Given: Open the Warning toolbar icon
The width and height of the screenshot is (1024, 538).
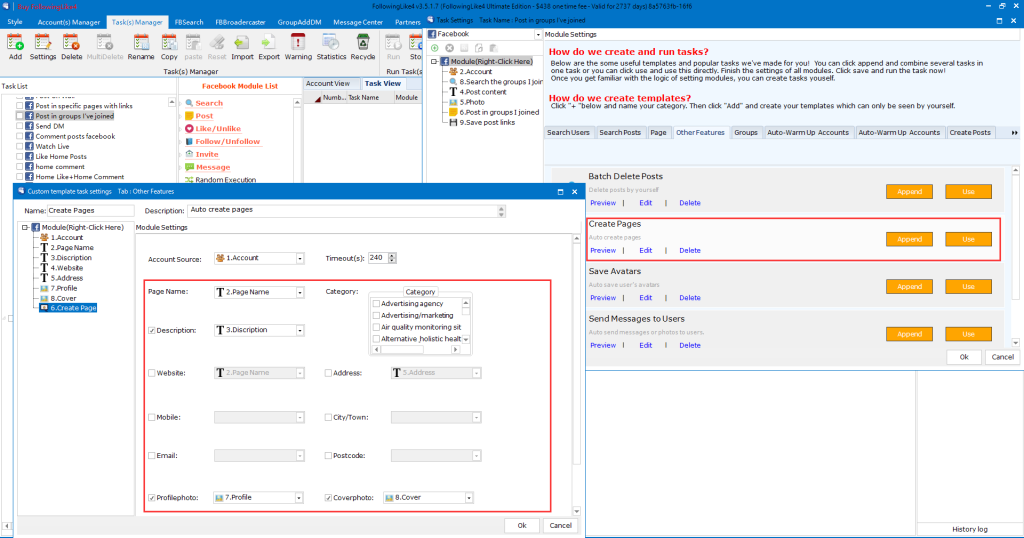Looking at the screenshot, I should click(x=298, y=47).
